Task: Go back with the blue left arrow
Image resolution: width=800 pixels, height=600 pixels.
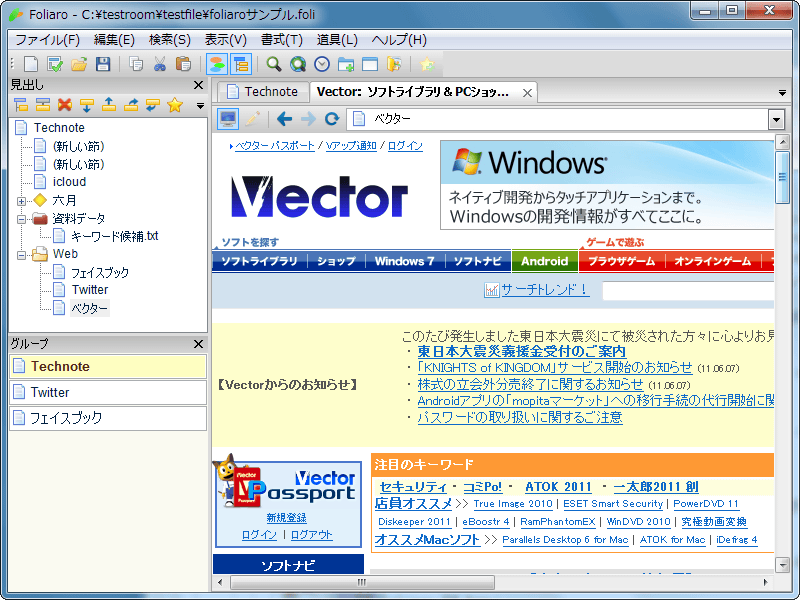Action: 284,119
